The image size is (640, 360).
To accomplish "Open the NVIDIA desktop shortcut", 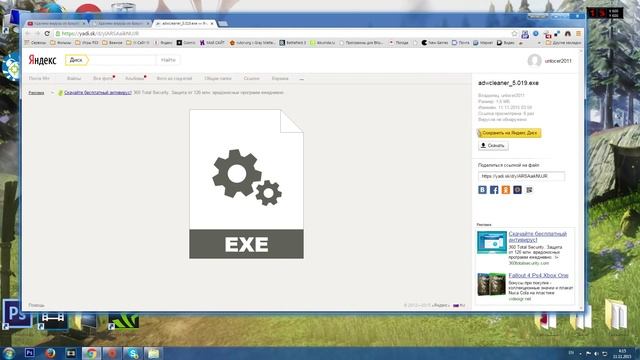I will [123, 321].
